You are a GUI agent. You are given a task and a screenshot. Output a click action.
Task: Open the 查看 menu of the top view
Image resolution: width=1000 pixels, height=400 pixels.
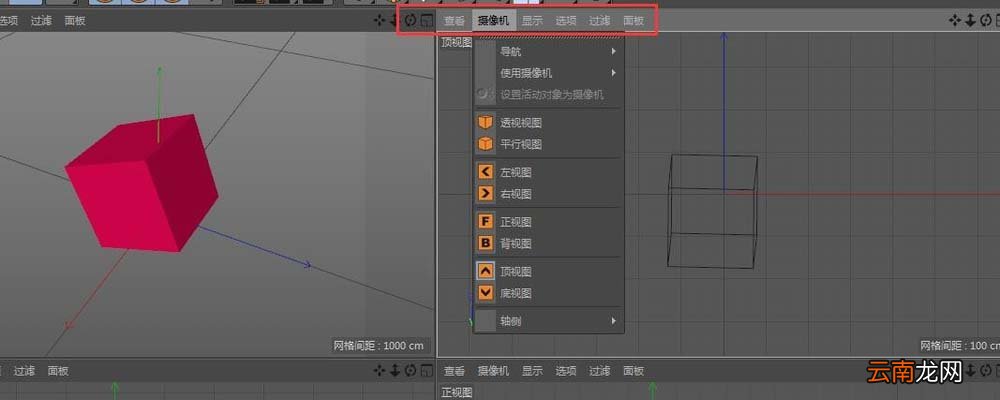(455, 21)
